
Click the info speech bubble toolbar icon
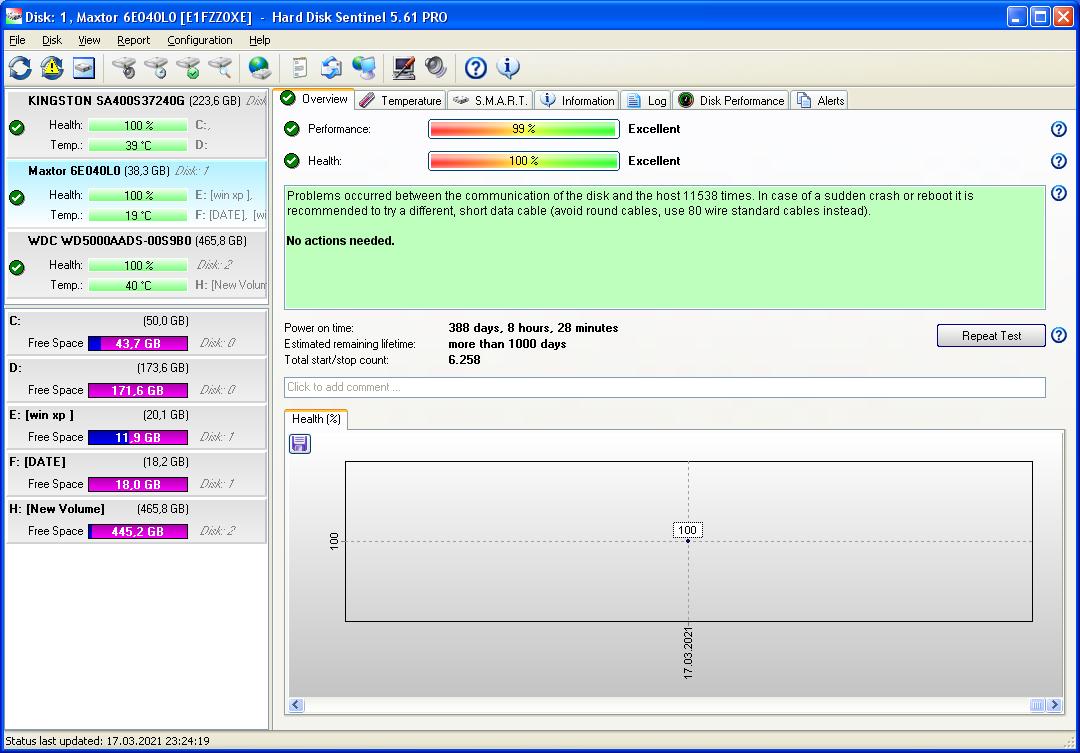point(508,68)
